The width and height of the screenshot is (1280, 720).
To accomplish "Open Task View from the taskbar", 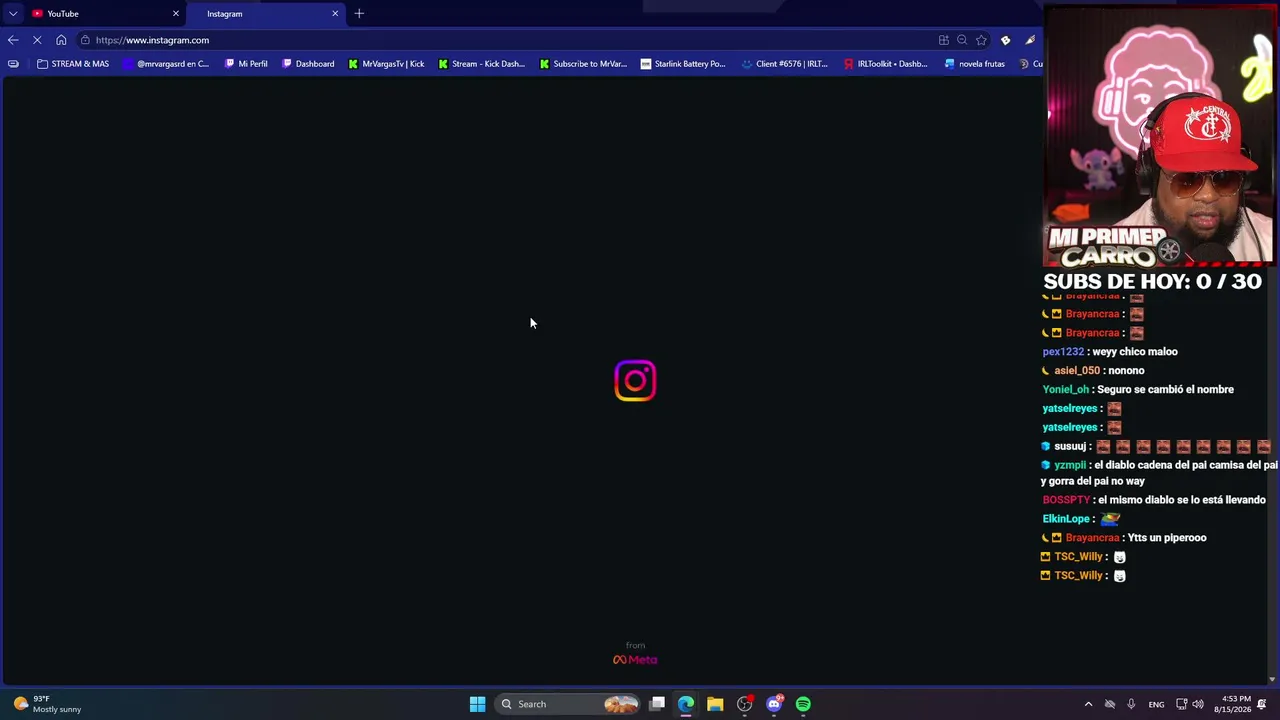I will (x=657, y=704).
